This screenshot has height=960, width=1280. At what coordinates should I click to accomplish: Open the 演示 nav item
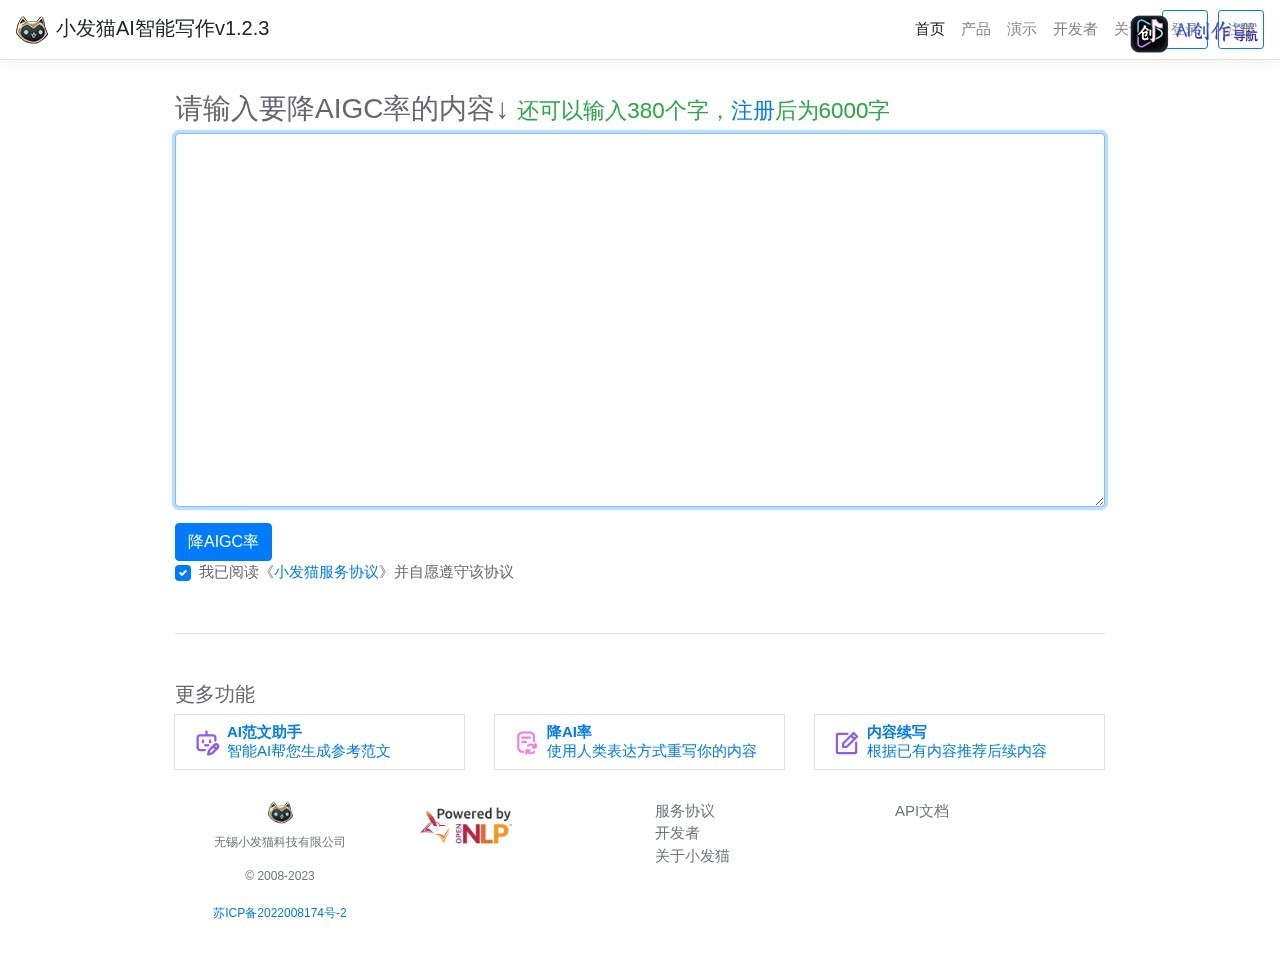click(x=1022, y=29)
